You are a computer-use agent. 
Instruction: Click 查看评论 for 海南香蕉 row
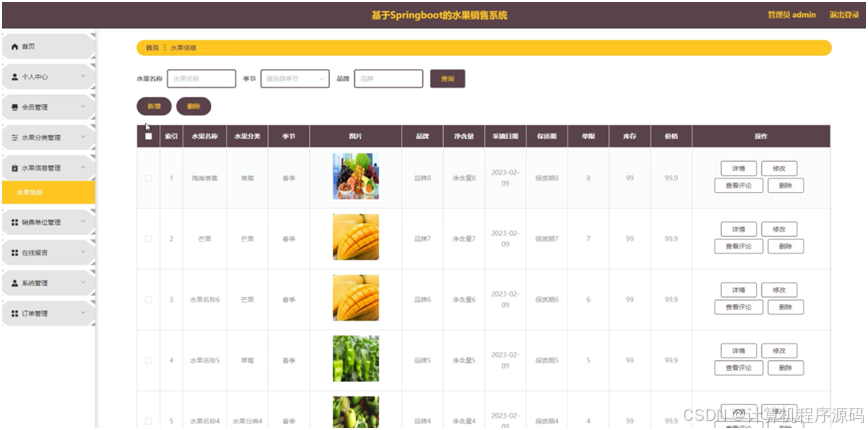(738, 185)
